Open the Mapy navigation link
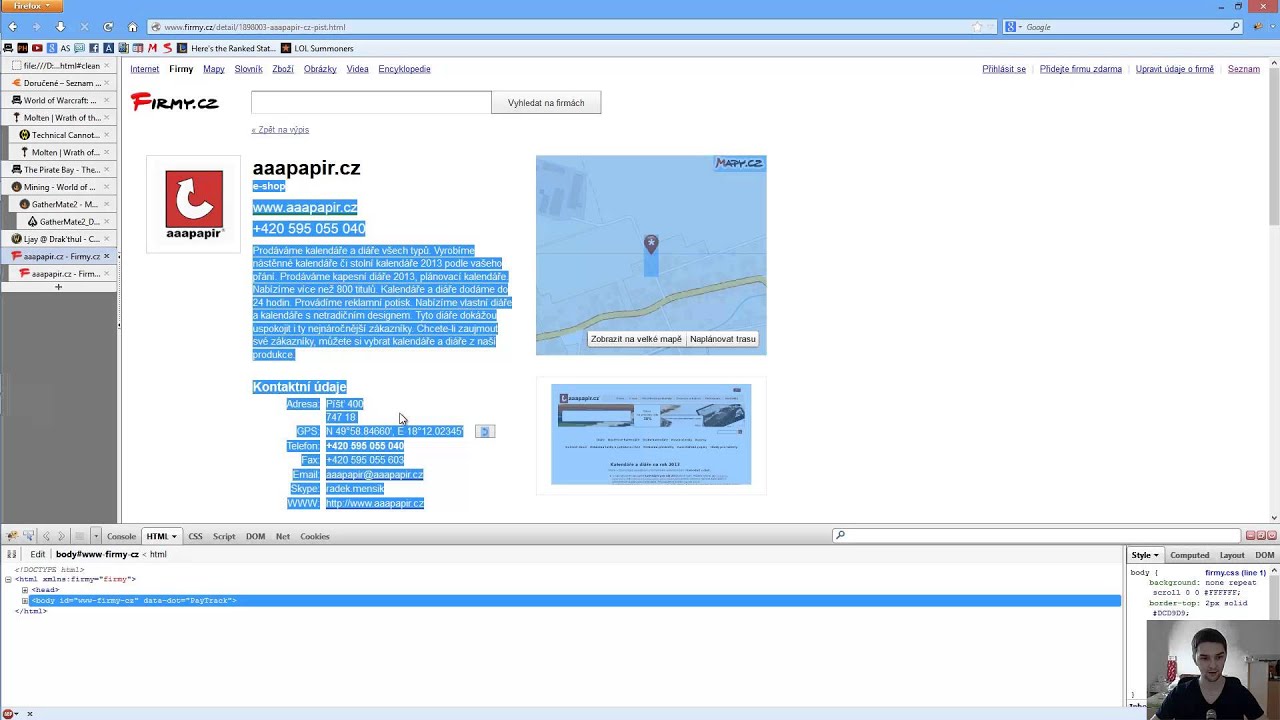The width and height of the screenshot is (1280, 720). [x=214, y=69]
